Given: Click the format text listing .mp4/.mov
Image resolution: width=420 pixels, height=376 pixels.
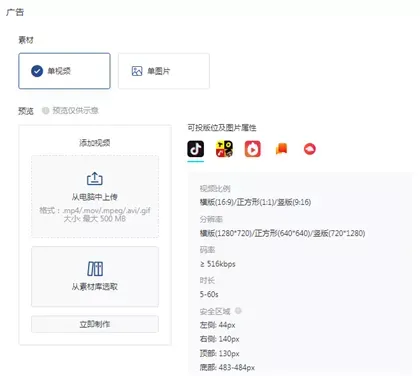Looking at the screenshot, I should 95,211.
